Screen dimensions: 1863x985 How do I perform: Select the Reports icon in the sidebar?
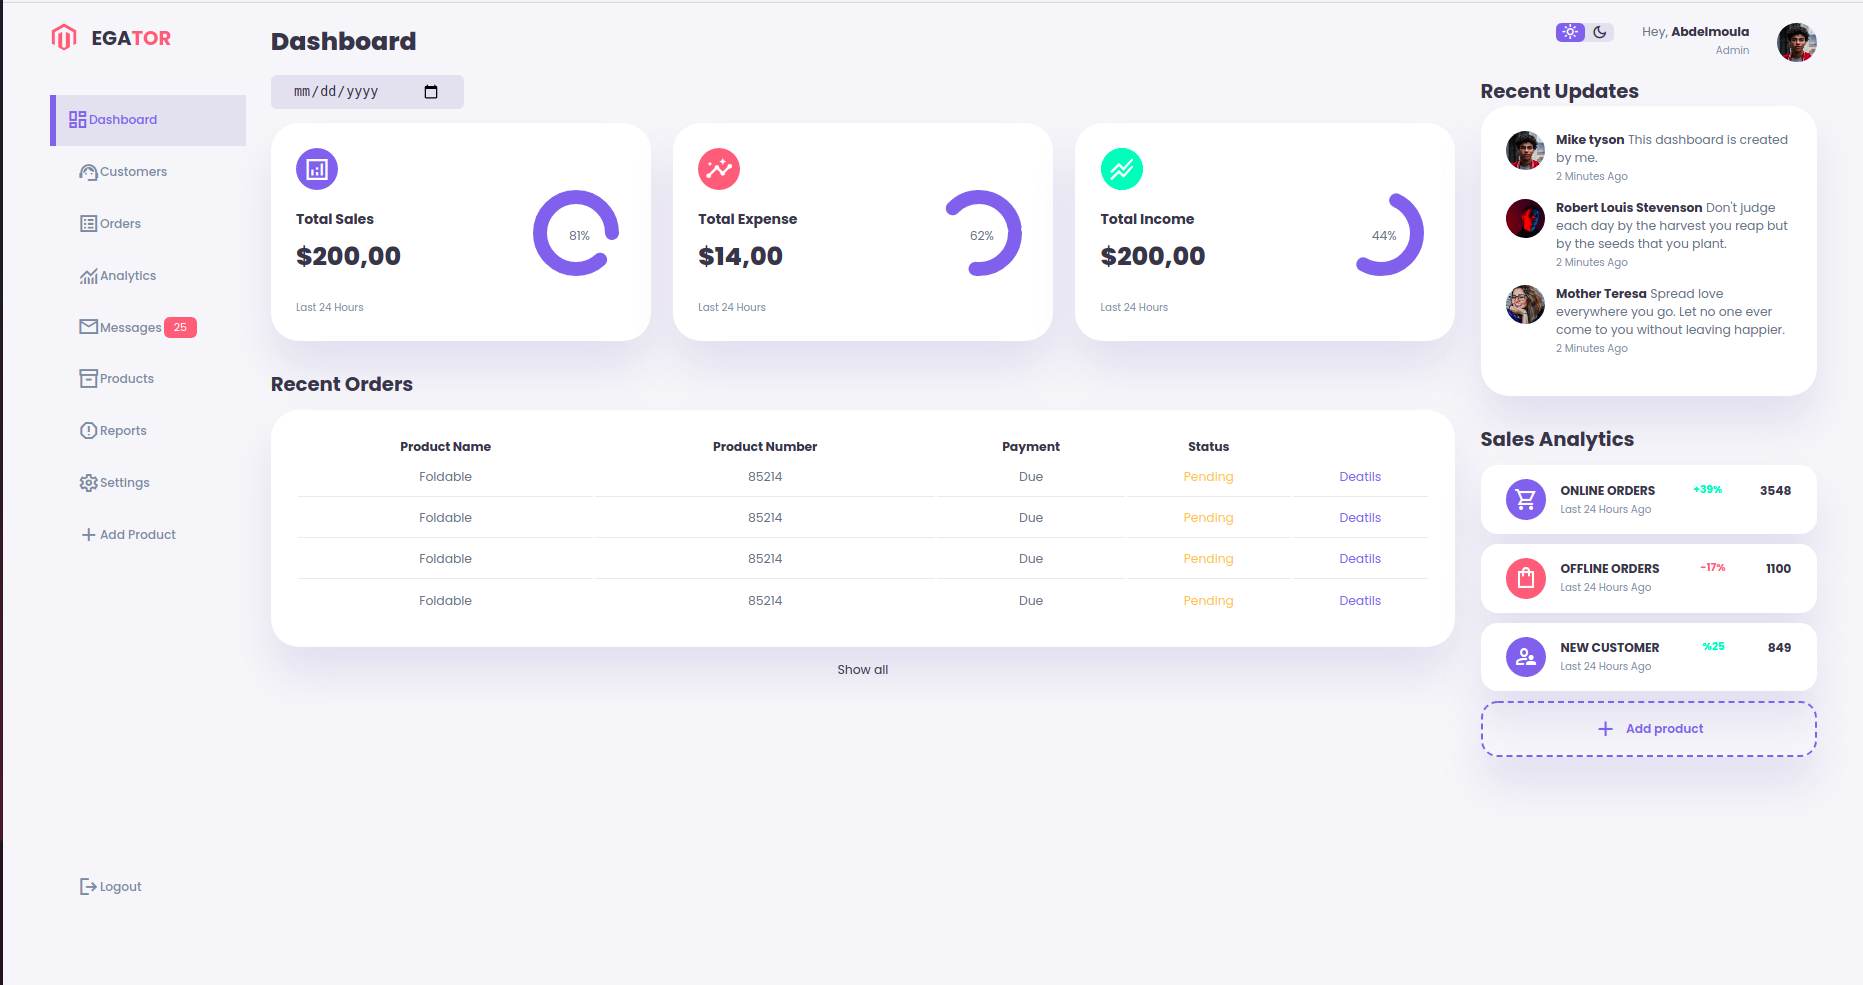[x=88, y=430]
